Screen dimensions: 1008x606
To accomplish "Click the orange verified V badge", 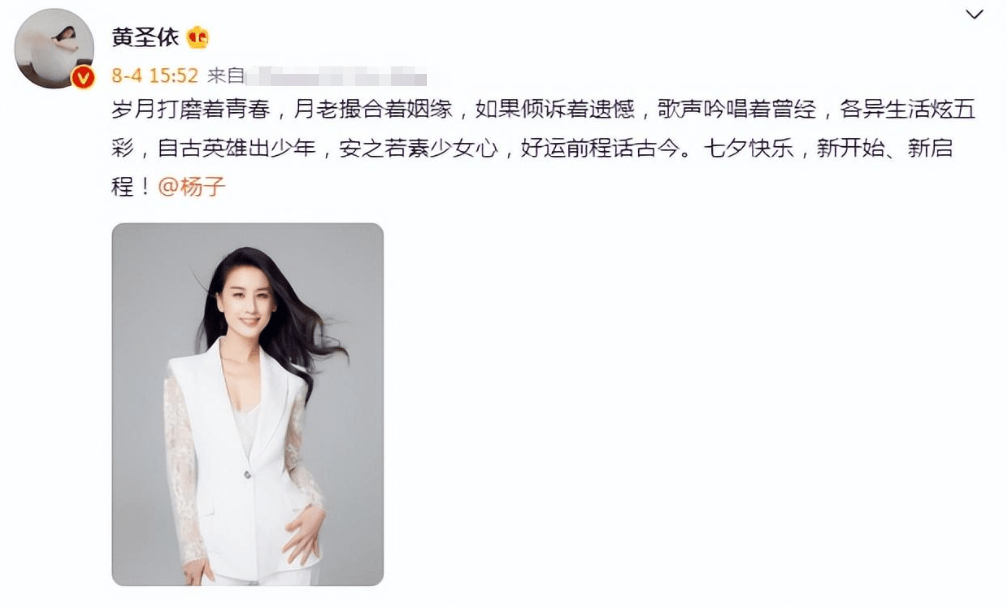I will coord(83,78).
